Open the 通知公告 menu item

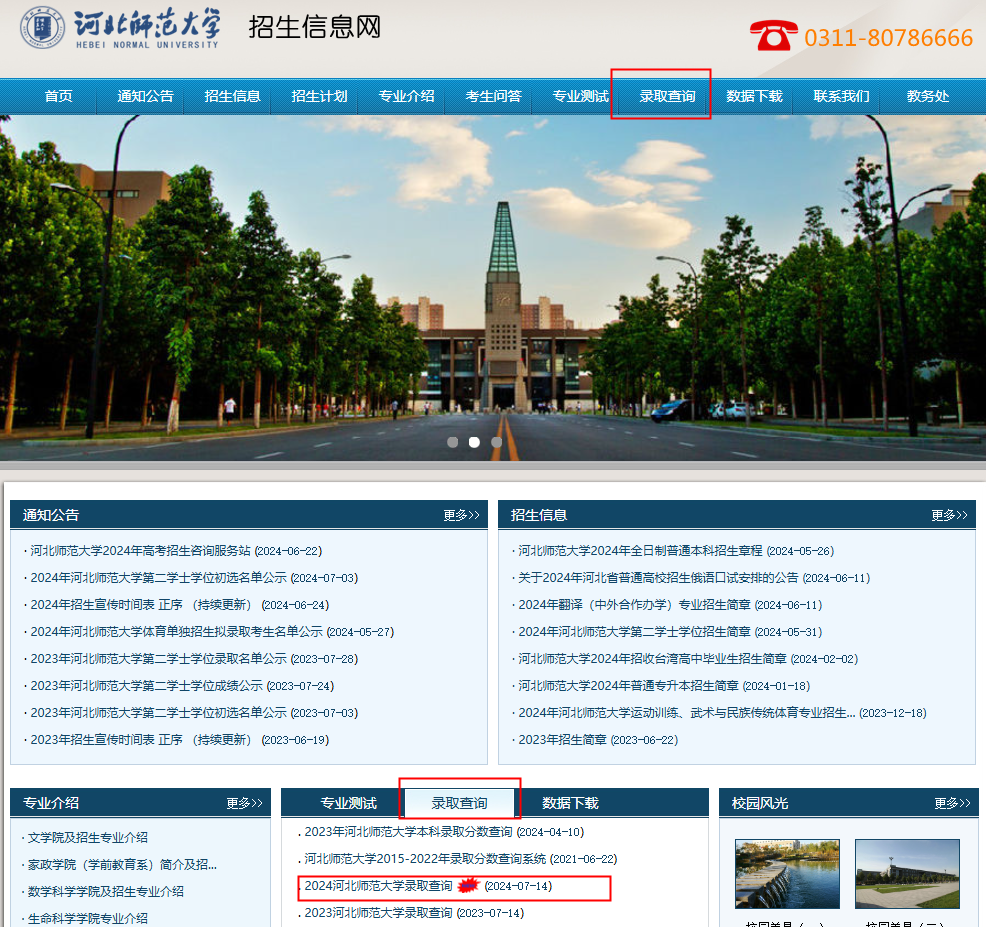click(145, 96)
